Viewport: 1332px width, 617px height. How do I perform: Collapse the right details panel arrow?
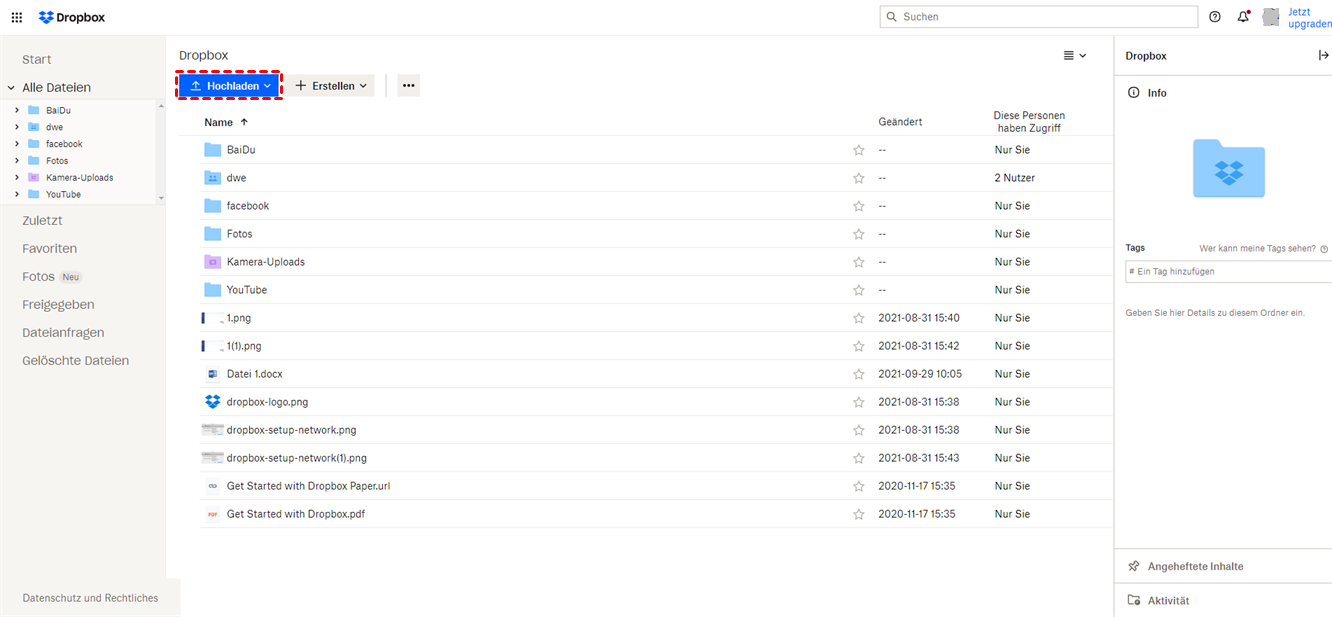pos(1324,56)
